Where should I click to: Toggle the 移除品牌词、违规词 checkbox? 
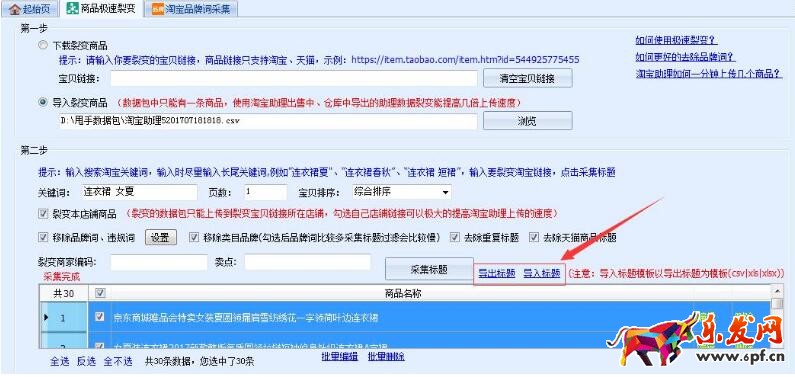pos(43,237)
